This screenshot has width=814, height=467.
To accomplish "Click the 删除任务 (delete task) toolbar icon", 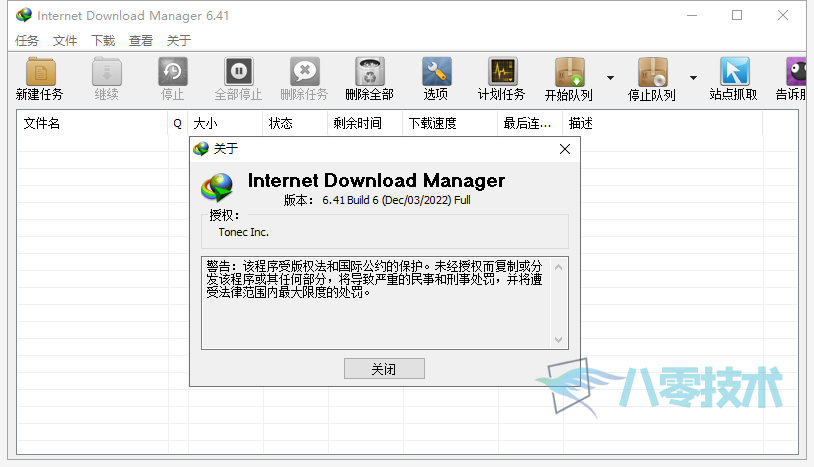I will (x=304, y=72).
